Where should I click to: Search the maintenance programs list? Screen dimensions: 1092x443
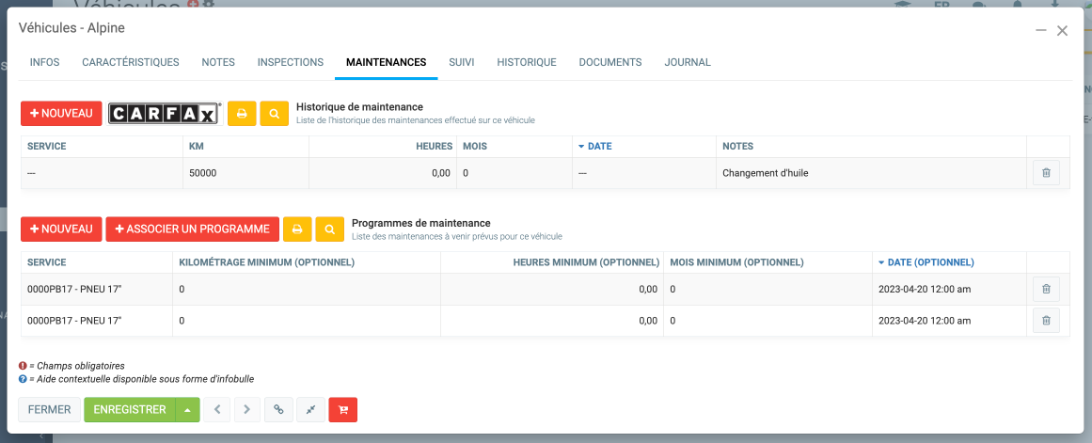330,229
